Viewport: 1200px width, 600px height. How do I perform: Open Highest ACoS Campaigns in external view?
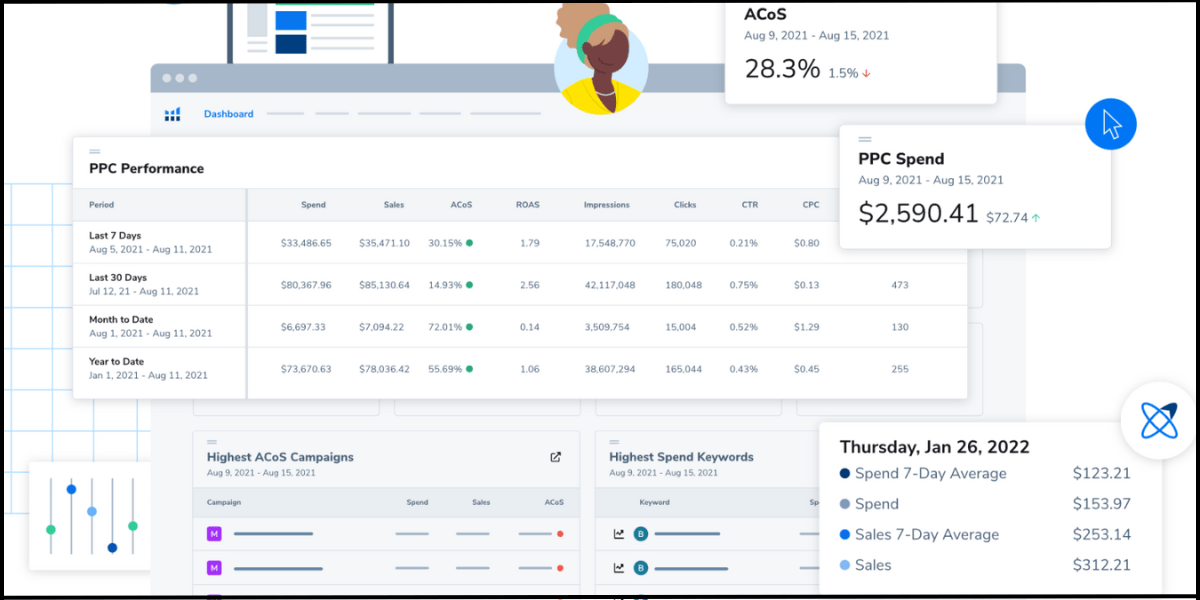[555, 457]
